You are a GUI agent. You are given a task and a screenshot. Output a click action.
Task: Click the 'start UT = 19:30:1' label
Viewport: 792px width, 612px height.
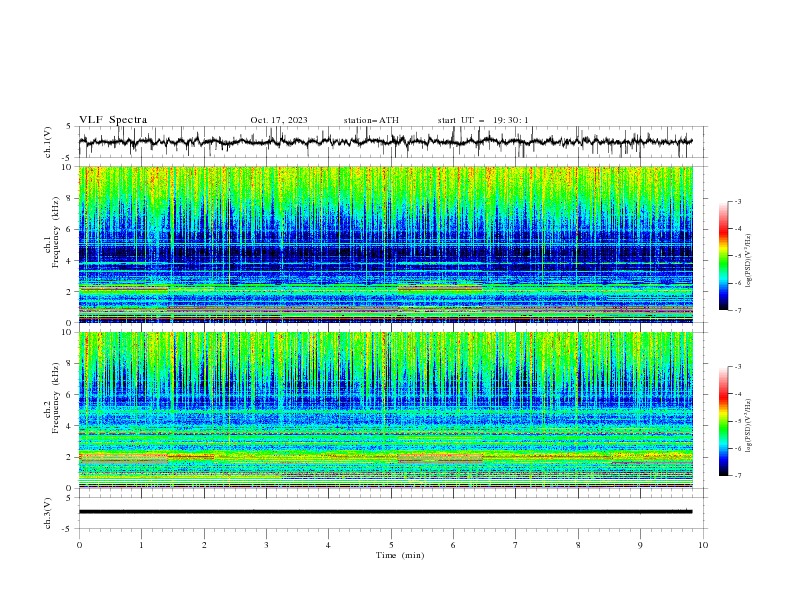click(483, 120)
